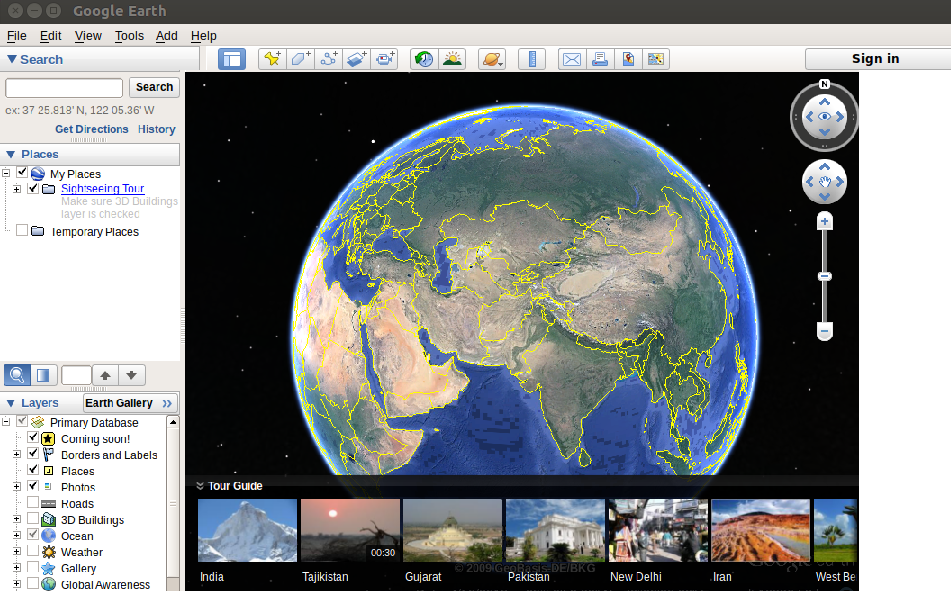This screenshot has height=591, width=951.
Task: Collapse My Places tree node
Action: click(x=6, y=173)
